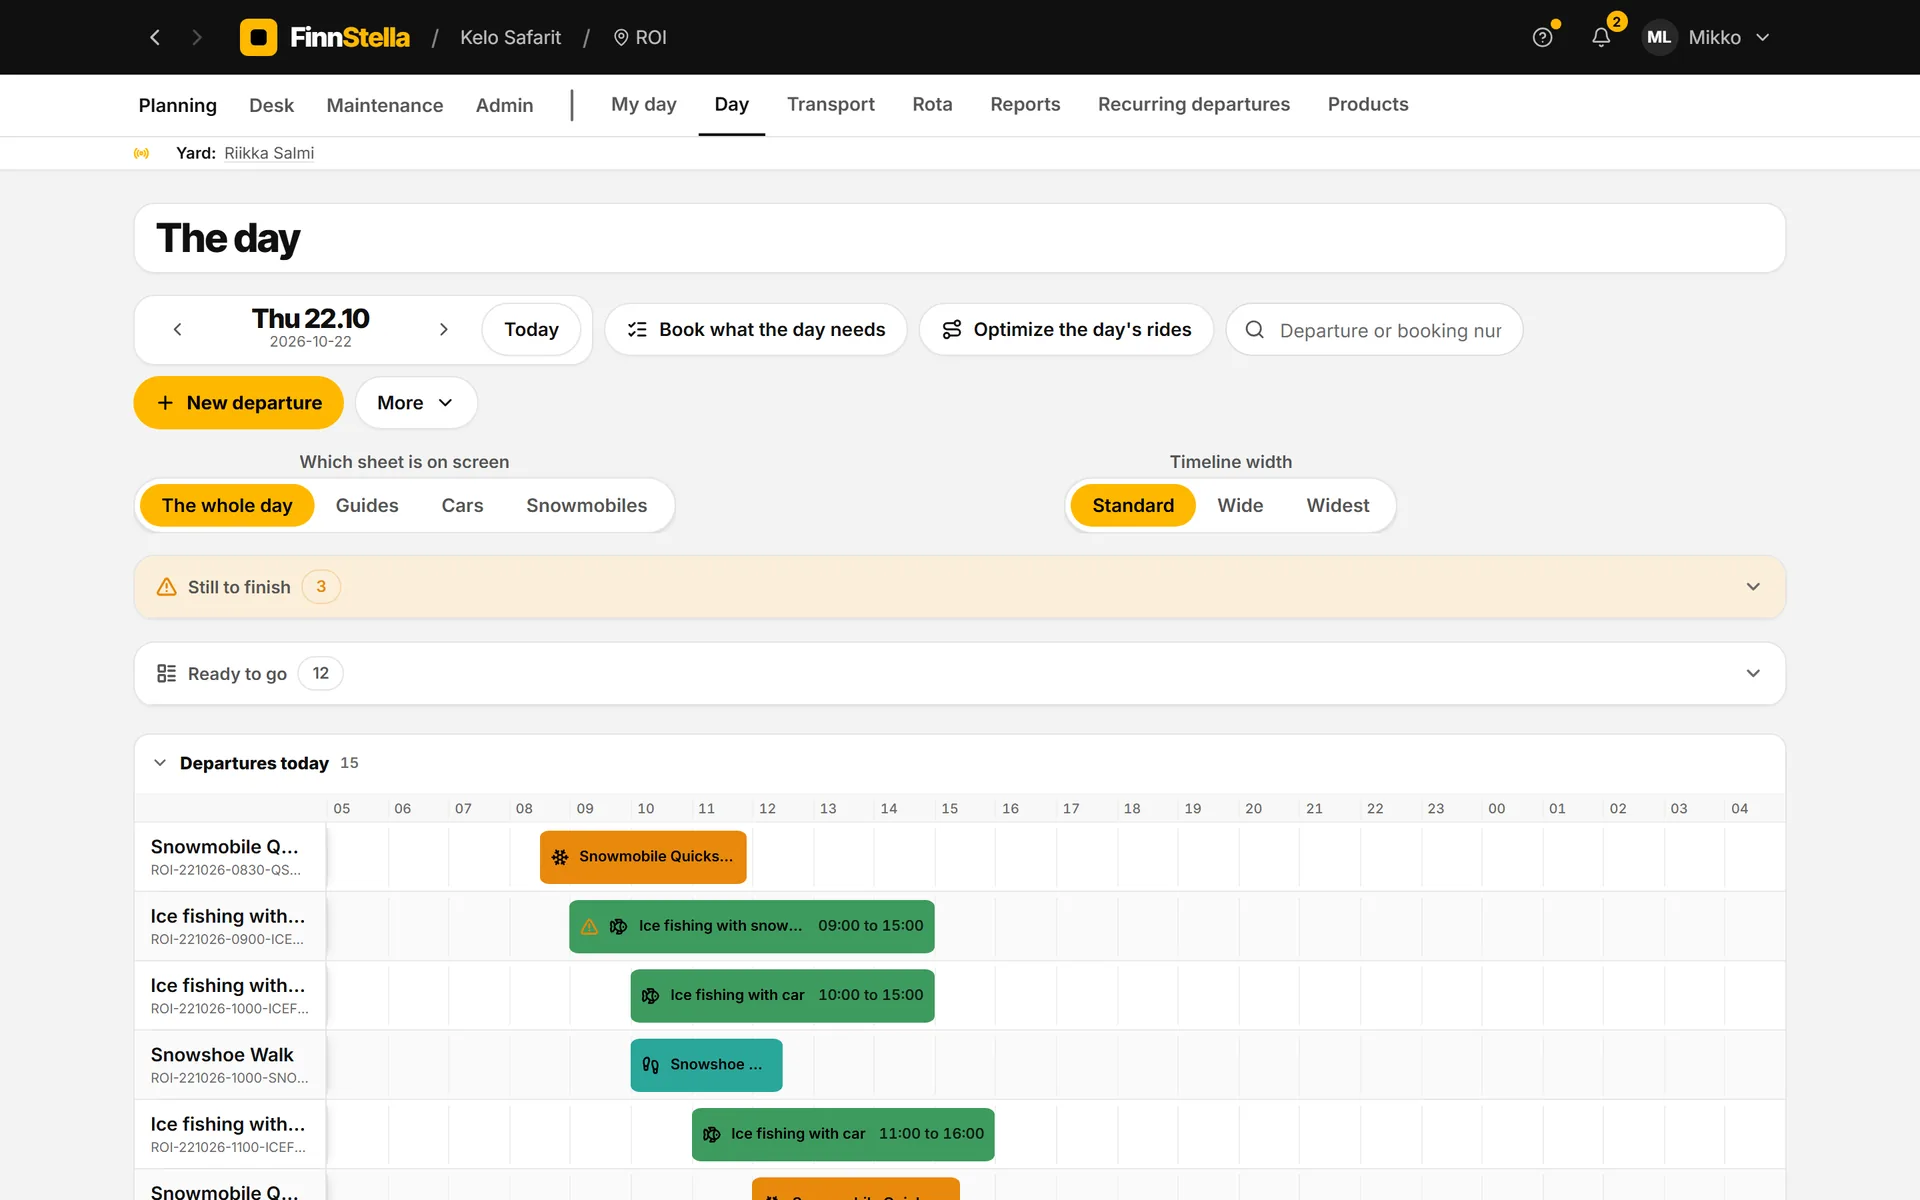This screenshot has width=1920, height=1200.
Task: Click Book what the day needs
Action: [756, 329]
